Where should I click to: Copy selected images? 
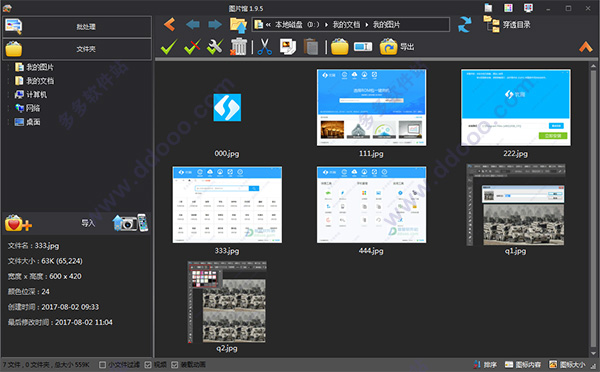click(287, 47)
